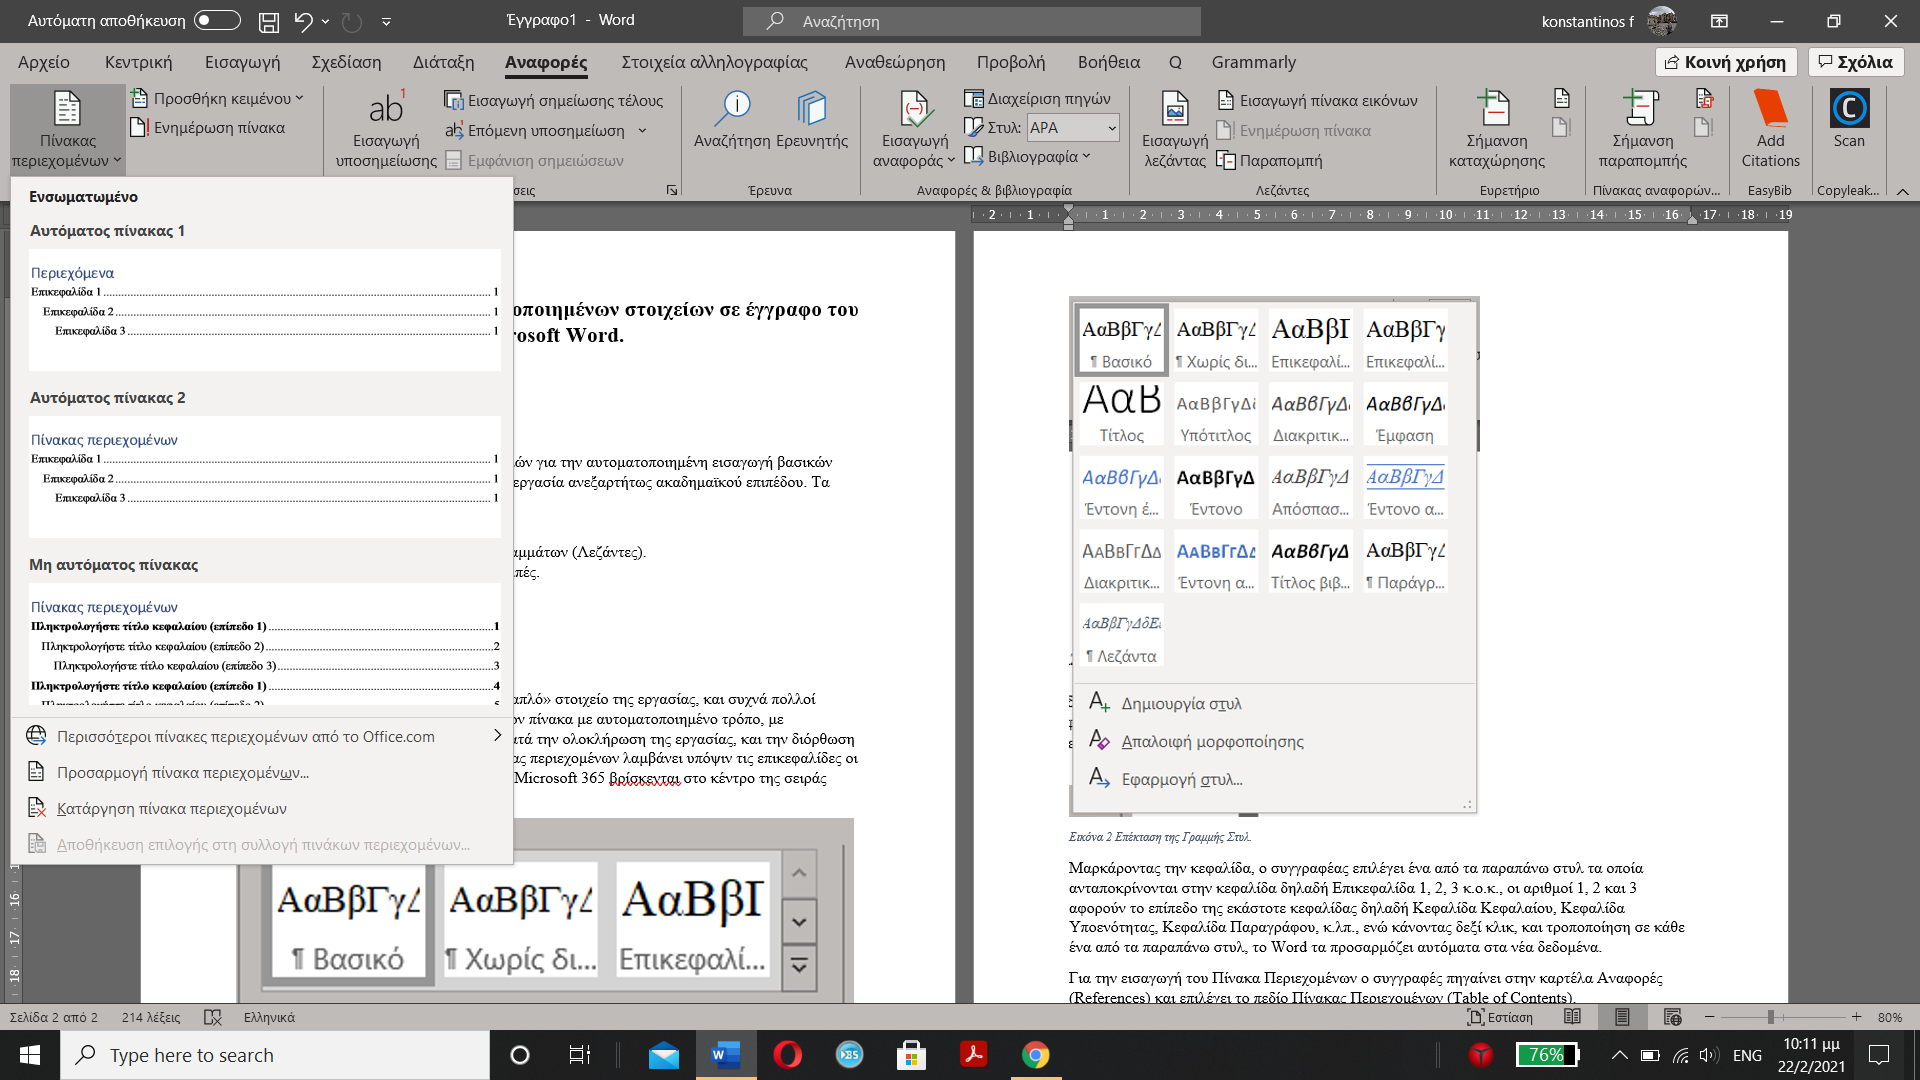Switch to the Εισαγωγή tab
The image size is (1920, 1080).
[x=242, y=62]
